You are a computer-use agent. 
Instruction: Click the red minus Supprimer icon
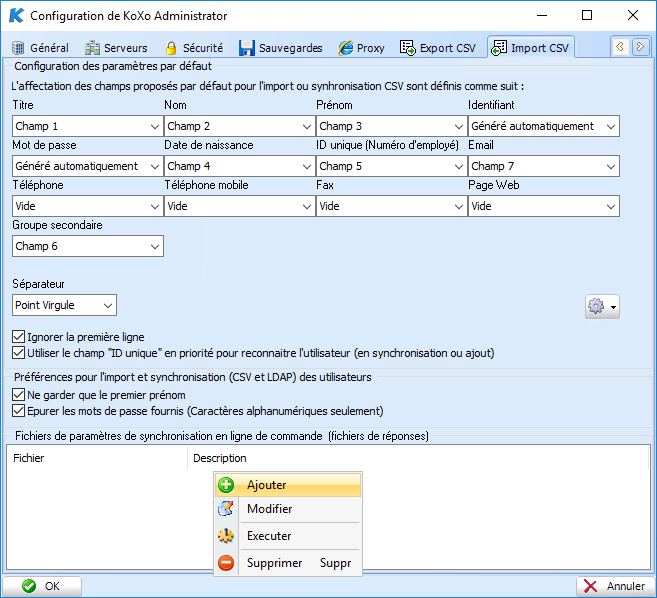[226, 562]
